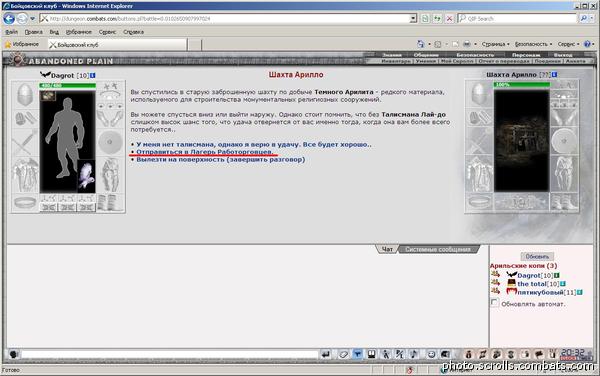Expand the address bar history dropdown

(413, 18)
